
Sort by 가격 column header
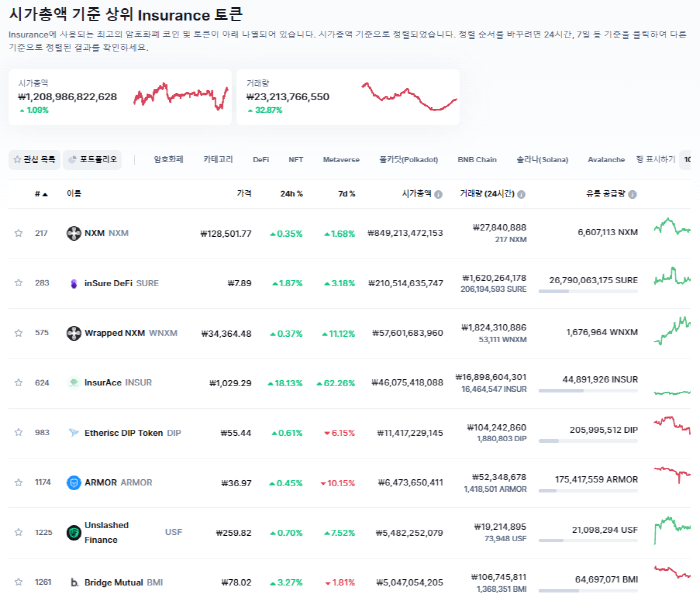(x=244, y=193)
